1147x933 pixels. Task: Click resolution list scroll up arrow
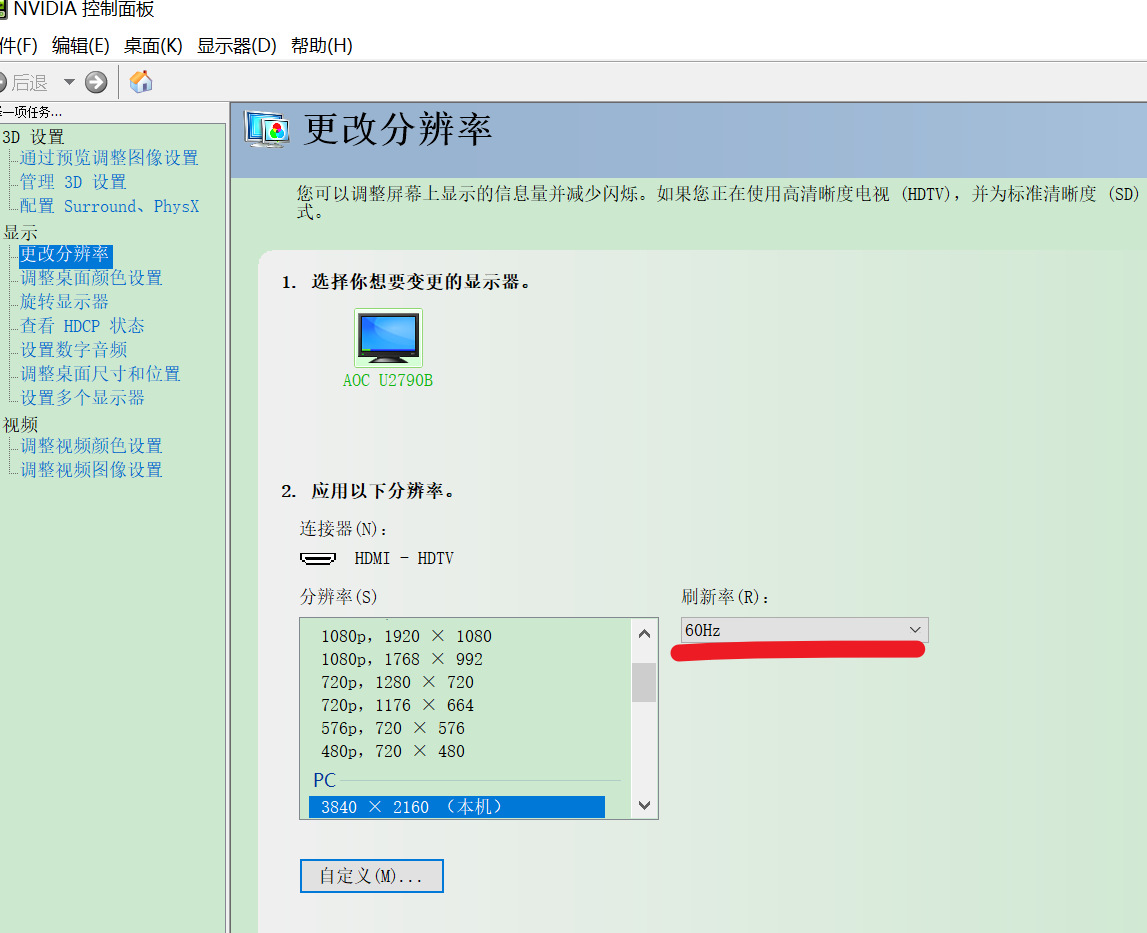(644, 634)
